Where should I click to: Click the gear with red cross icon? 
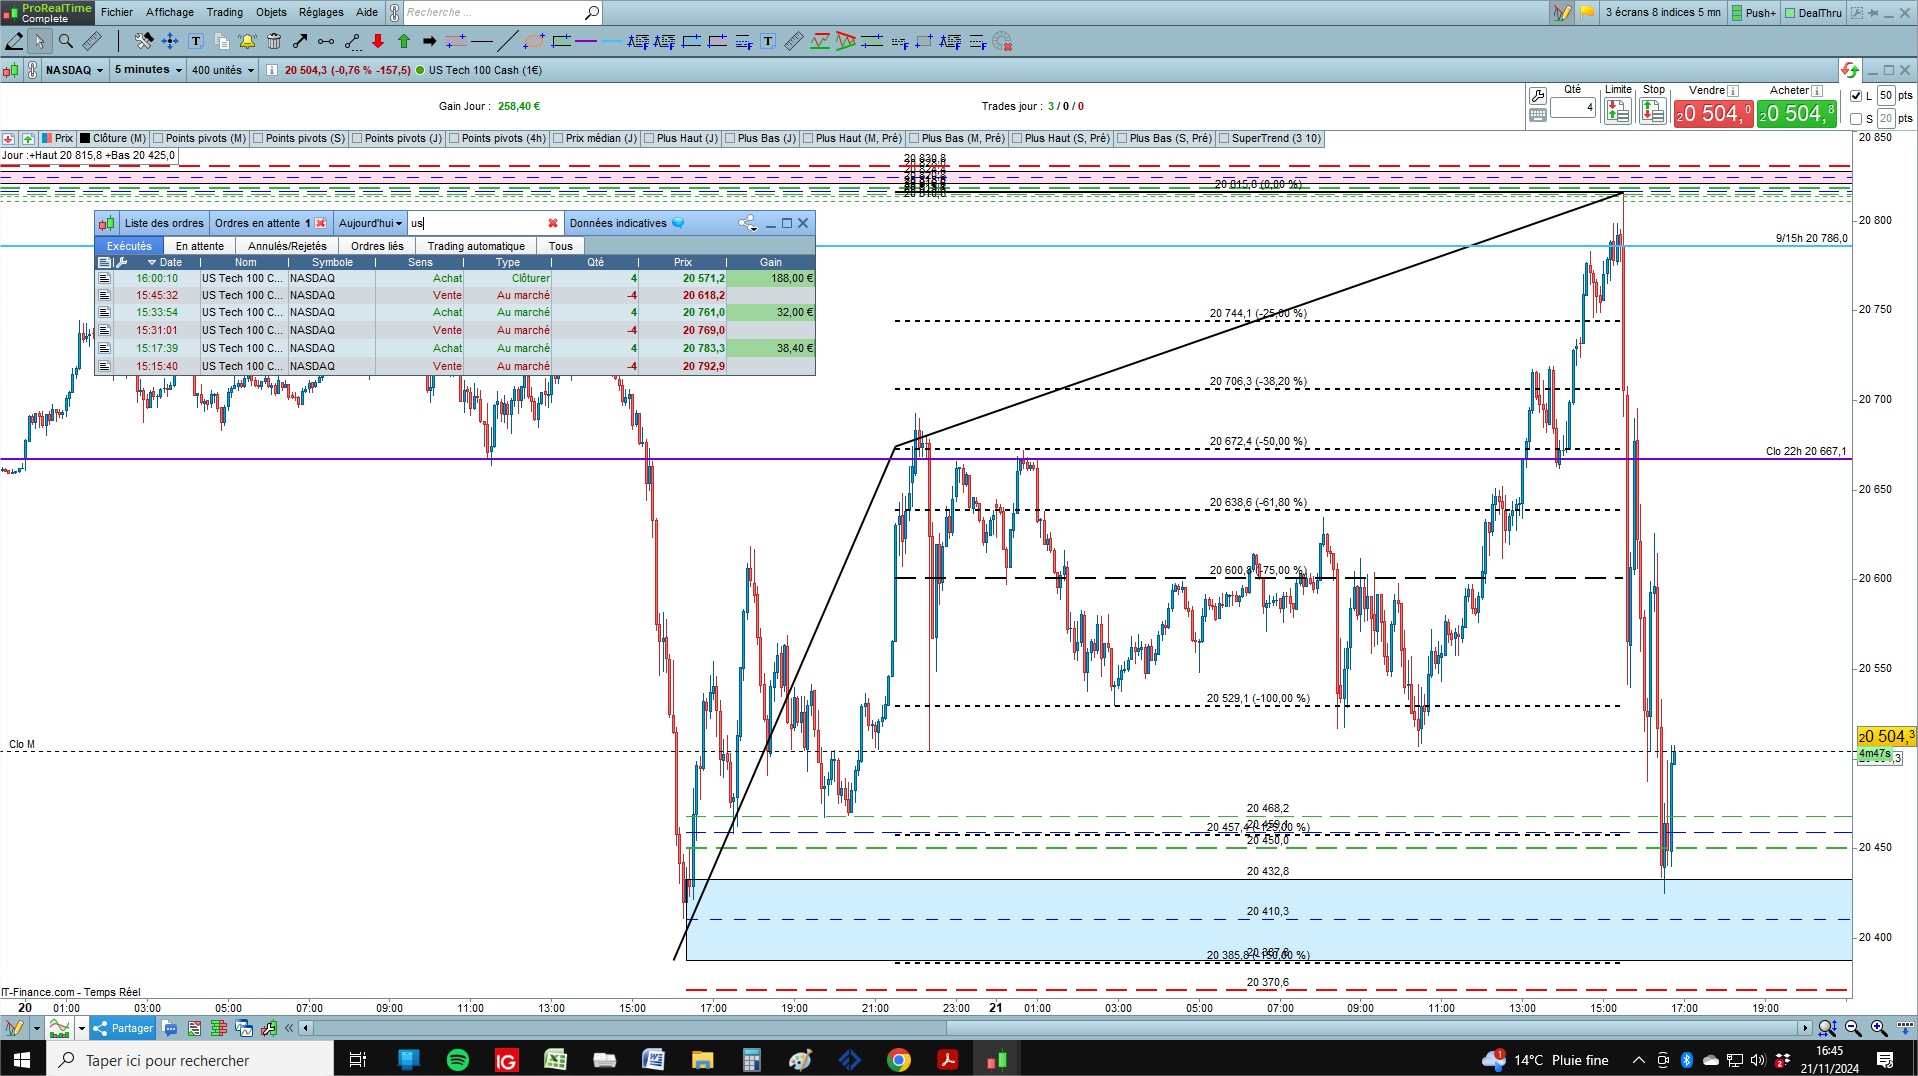tap(1002, 41)
